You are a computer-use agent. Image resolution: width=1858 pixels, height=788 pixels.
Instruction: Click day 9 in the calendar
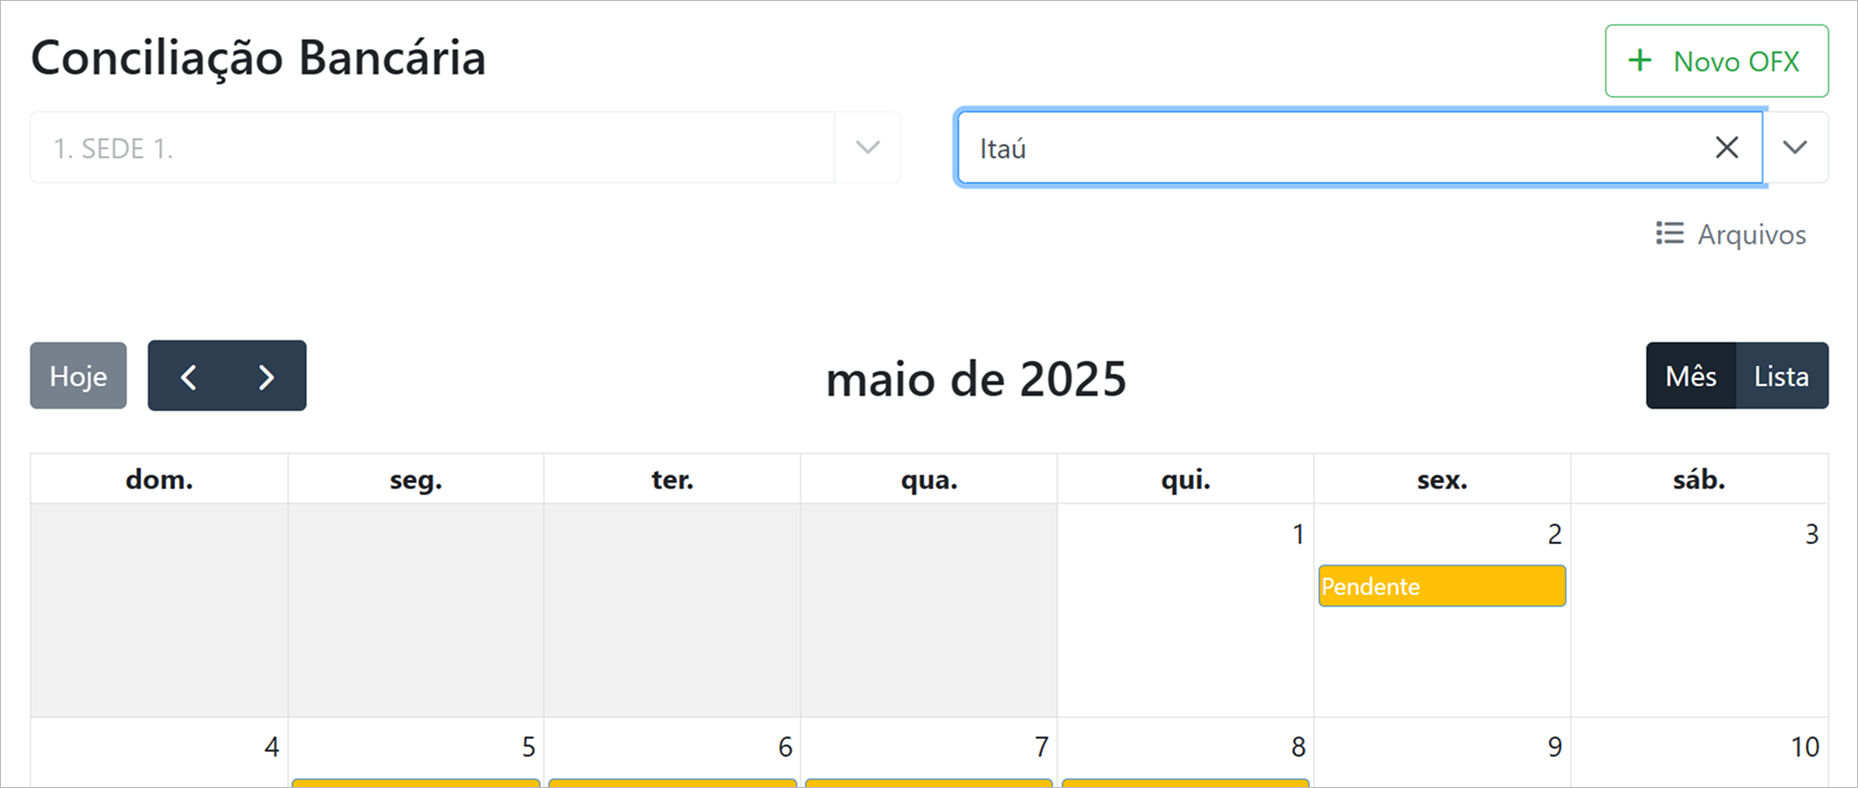pyautogui.click(x=1554, y=747)
